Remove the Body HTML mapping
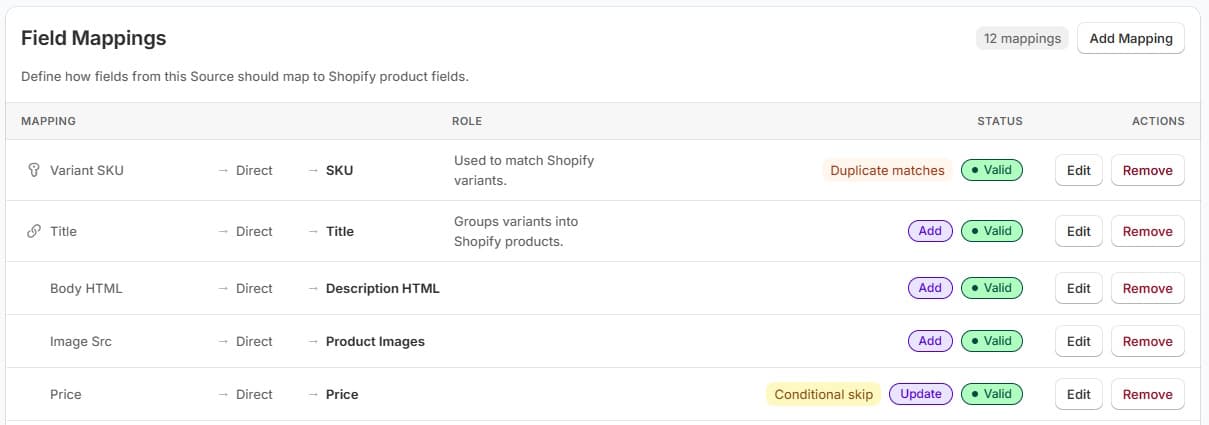1209x425 pixels. 1147,288
